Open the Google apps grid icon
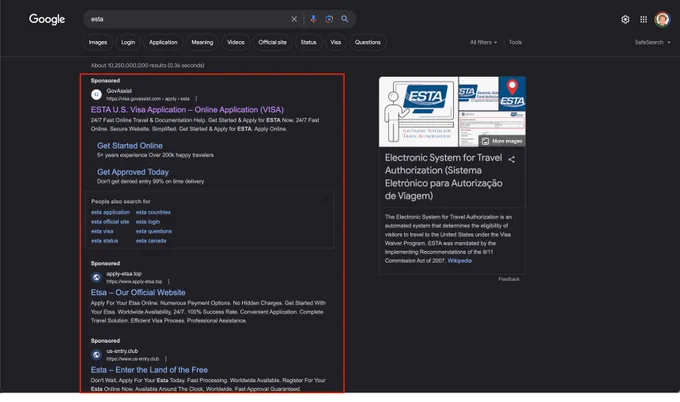The image size is (680, 402). tap(644, 19)
